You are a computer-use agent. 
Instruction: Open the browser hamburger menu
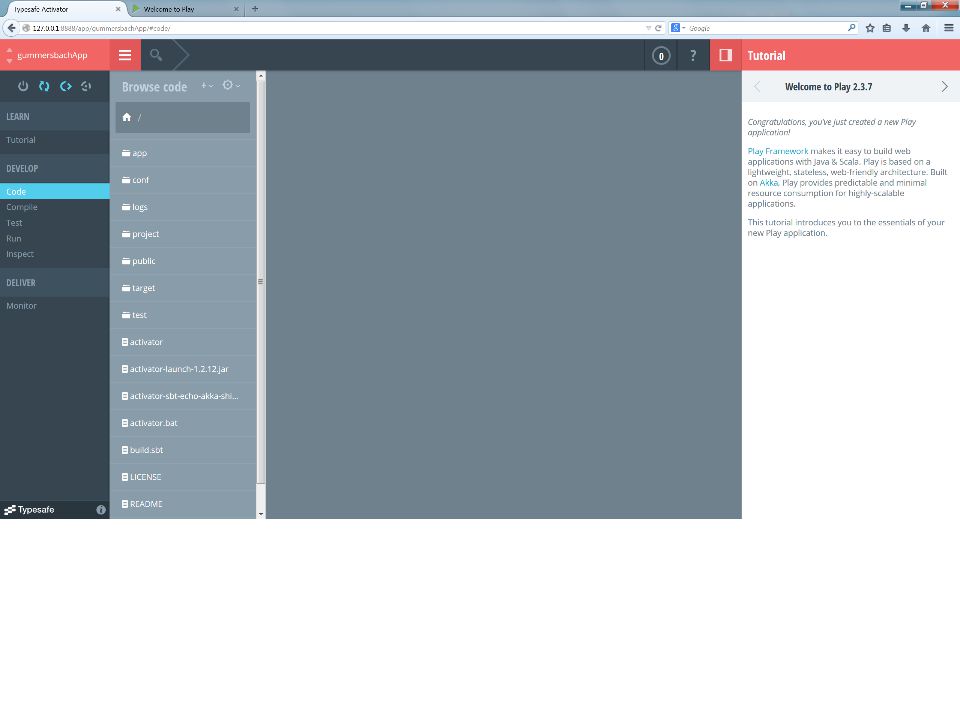(948, 28)
